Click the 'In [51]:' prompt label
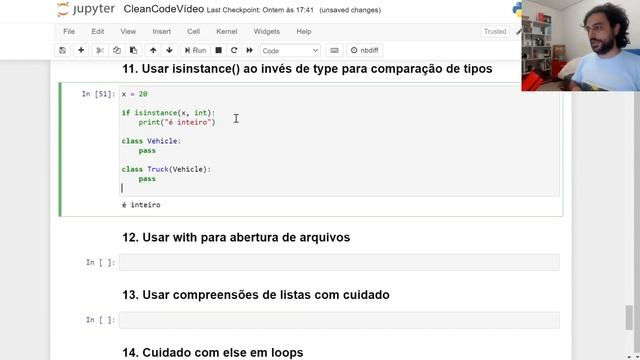Image resolution: width=640 pixels, height=360 pixels. [x=98, y=94]
